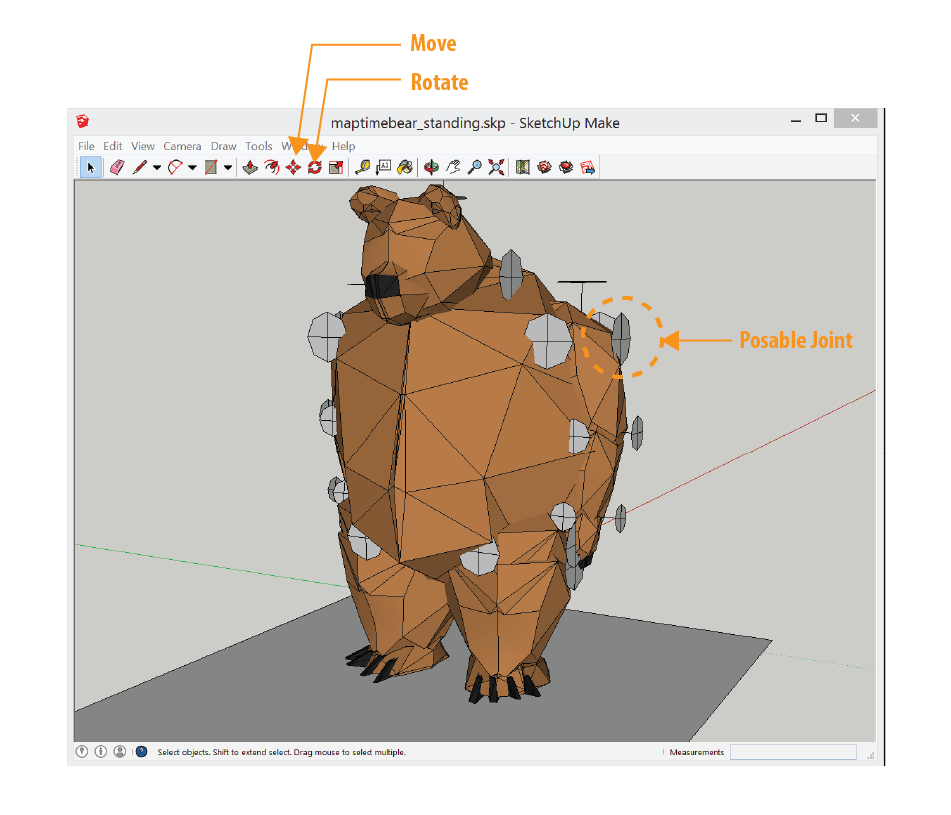Choose the Eraser tool
Screen dimensions: 951x815
pyautogui.click(x=117, y=167)
